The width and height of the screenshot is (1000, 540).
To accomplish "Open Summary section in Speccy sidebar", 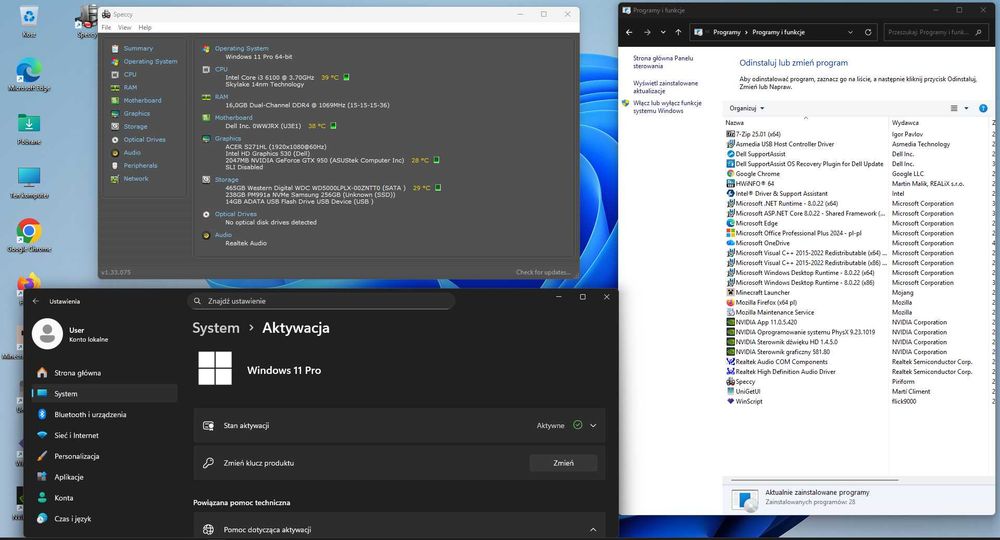I will click(138, 48).
